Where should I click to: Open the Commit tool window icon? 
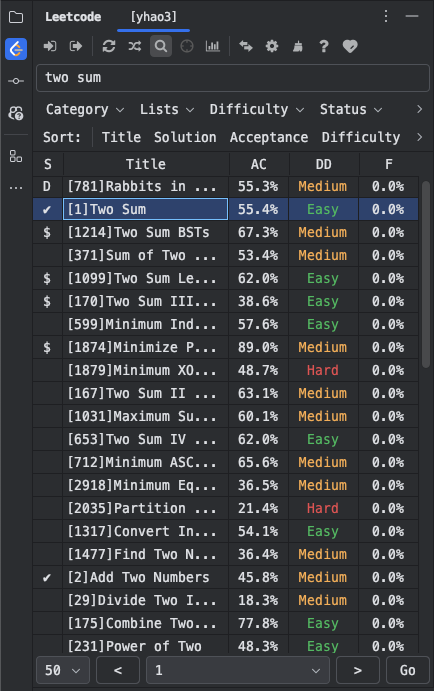pyautogui.click(x=16, y=81)
